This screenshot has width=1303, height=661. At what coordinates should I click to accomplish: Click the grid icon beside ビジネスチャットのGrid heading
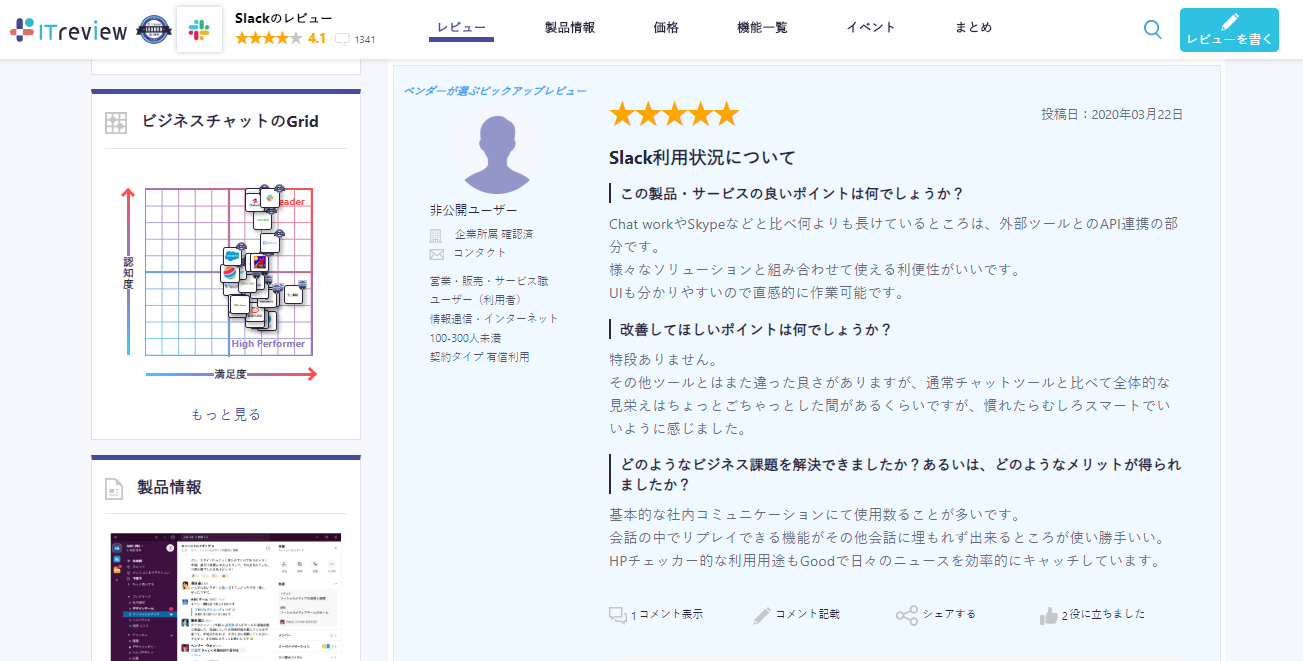pos(115,121)
